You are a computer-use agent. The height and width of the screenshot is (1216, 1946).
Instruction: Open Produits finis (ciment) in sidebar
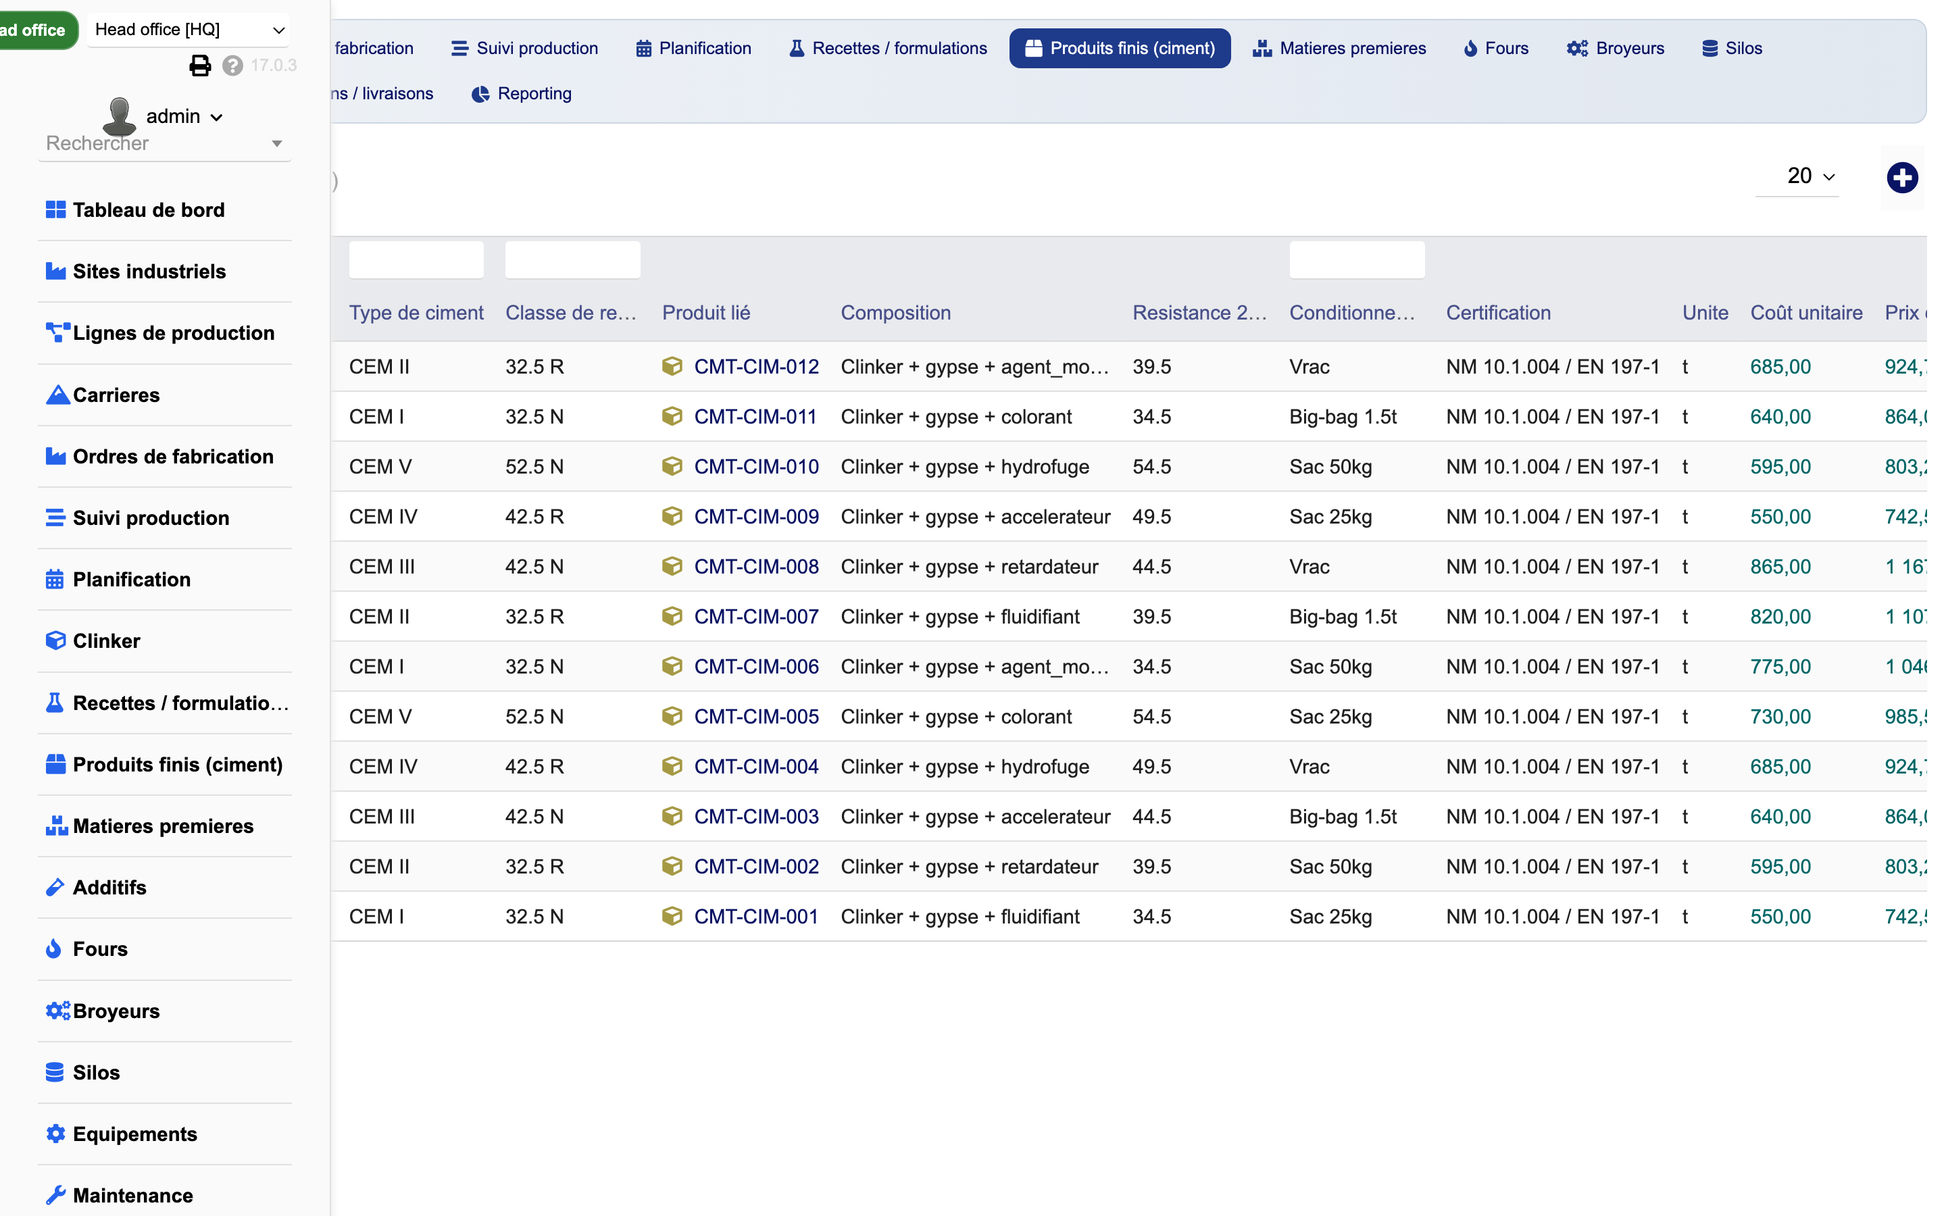tap(164, 765)
